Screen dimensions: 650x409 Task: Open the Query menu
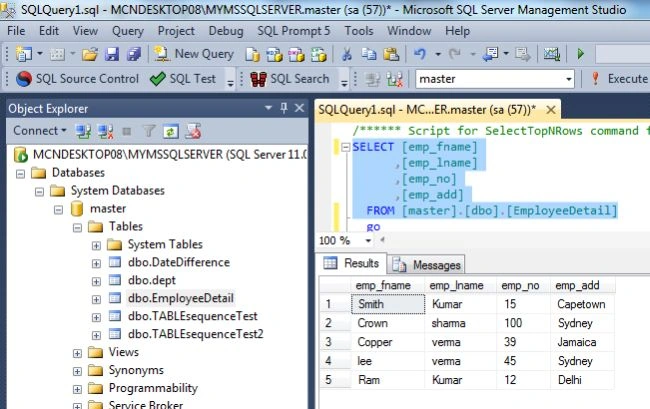point(128,31)
